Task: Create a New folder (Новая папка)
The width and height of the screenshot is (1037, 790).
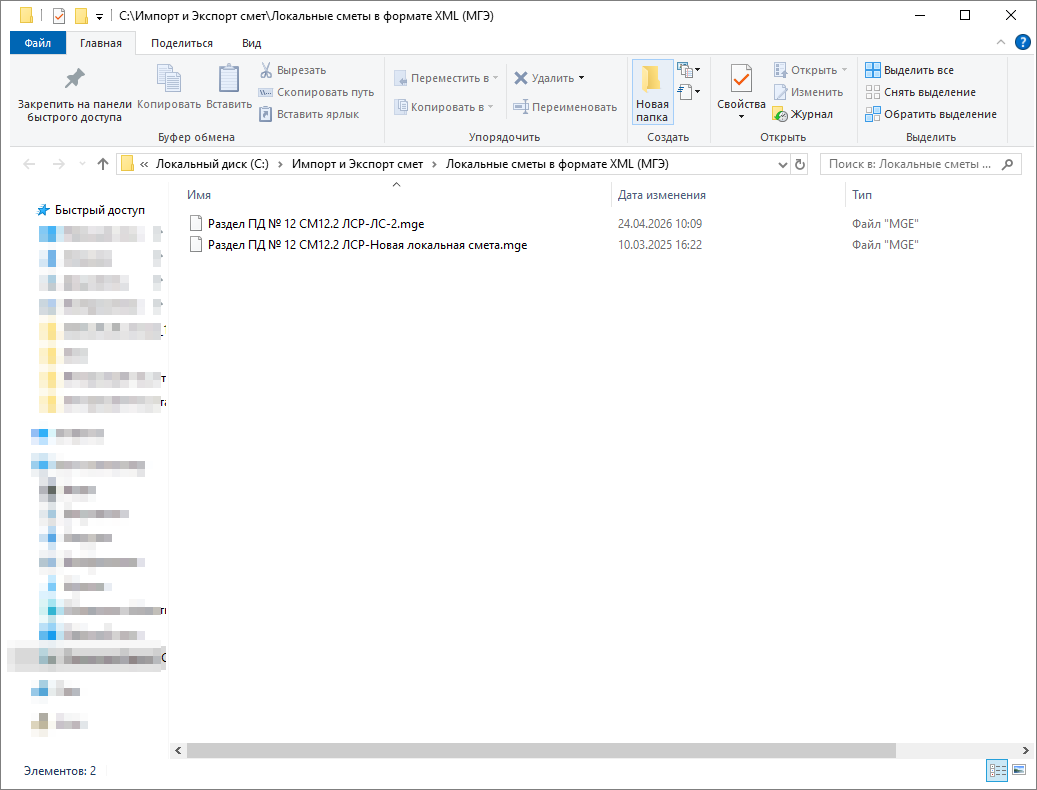Action: (x=652, y=93)
